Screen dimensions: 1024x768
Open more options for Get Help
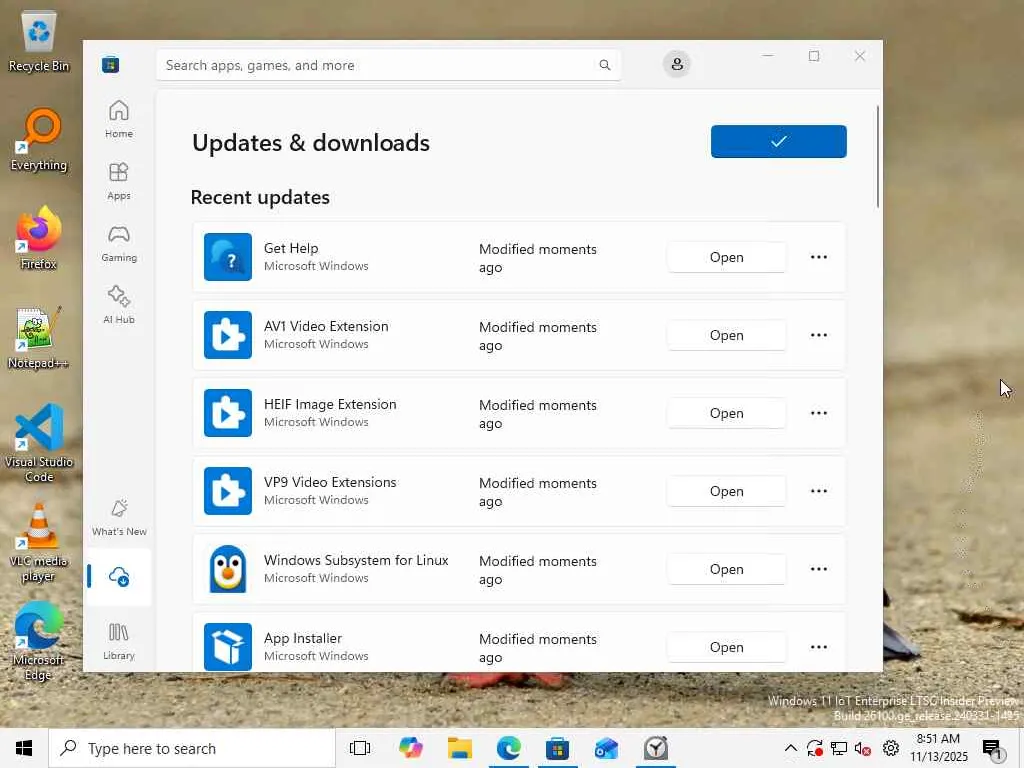tap(818, 257)
